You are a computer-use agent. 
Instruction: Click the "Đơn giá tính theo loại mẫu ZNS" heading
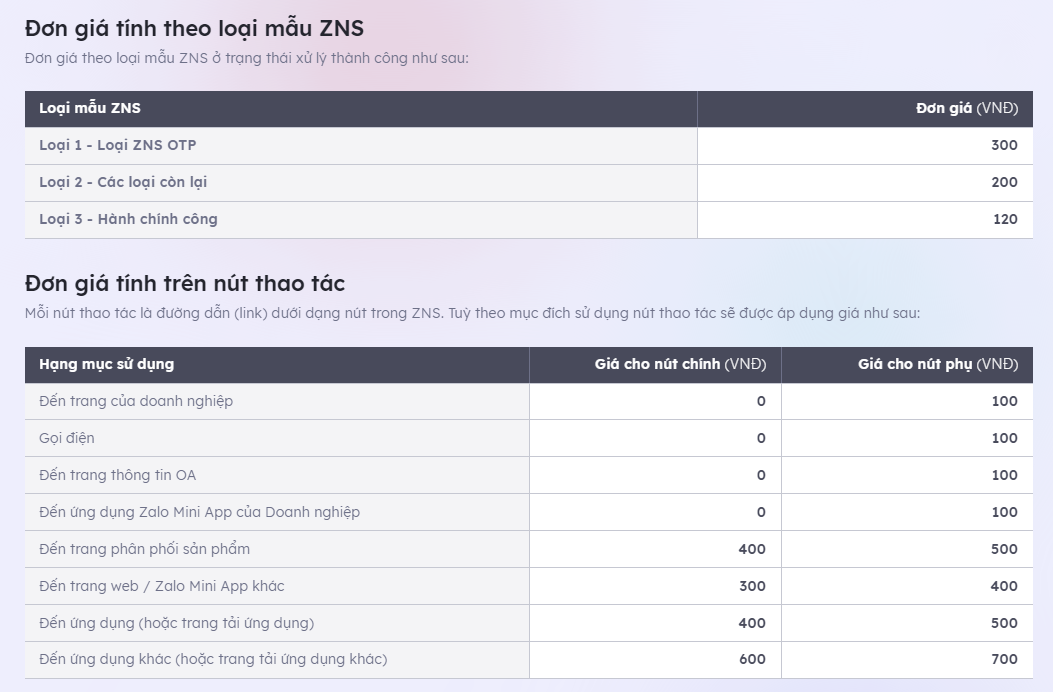coord(194,28)
